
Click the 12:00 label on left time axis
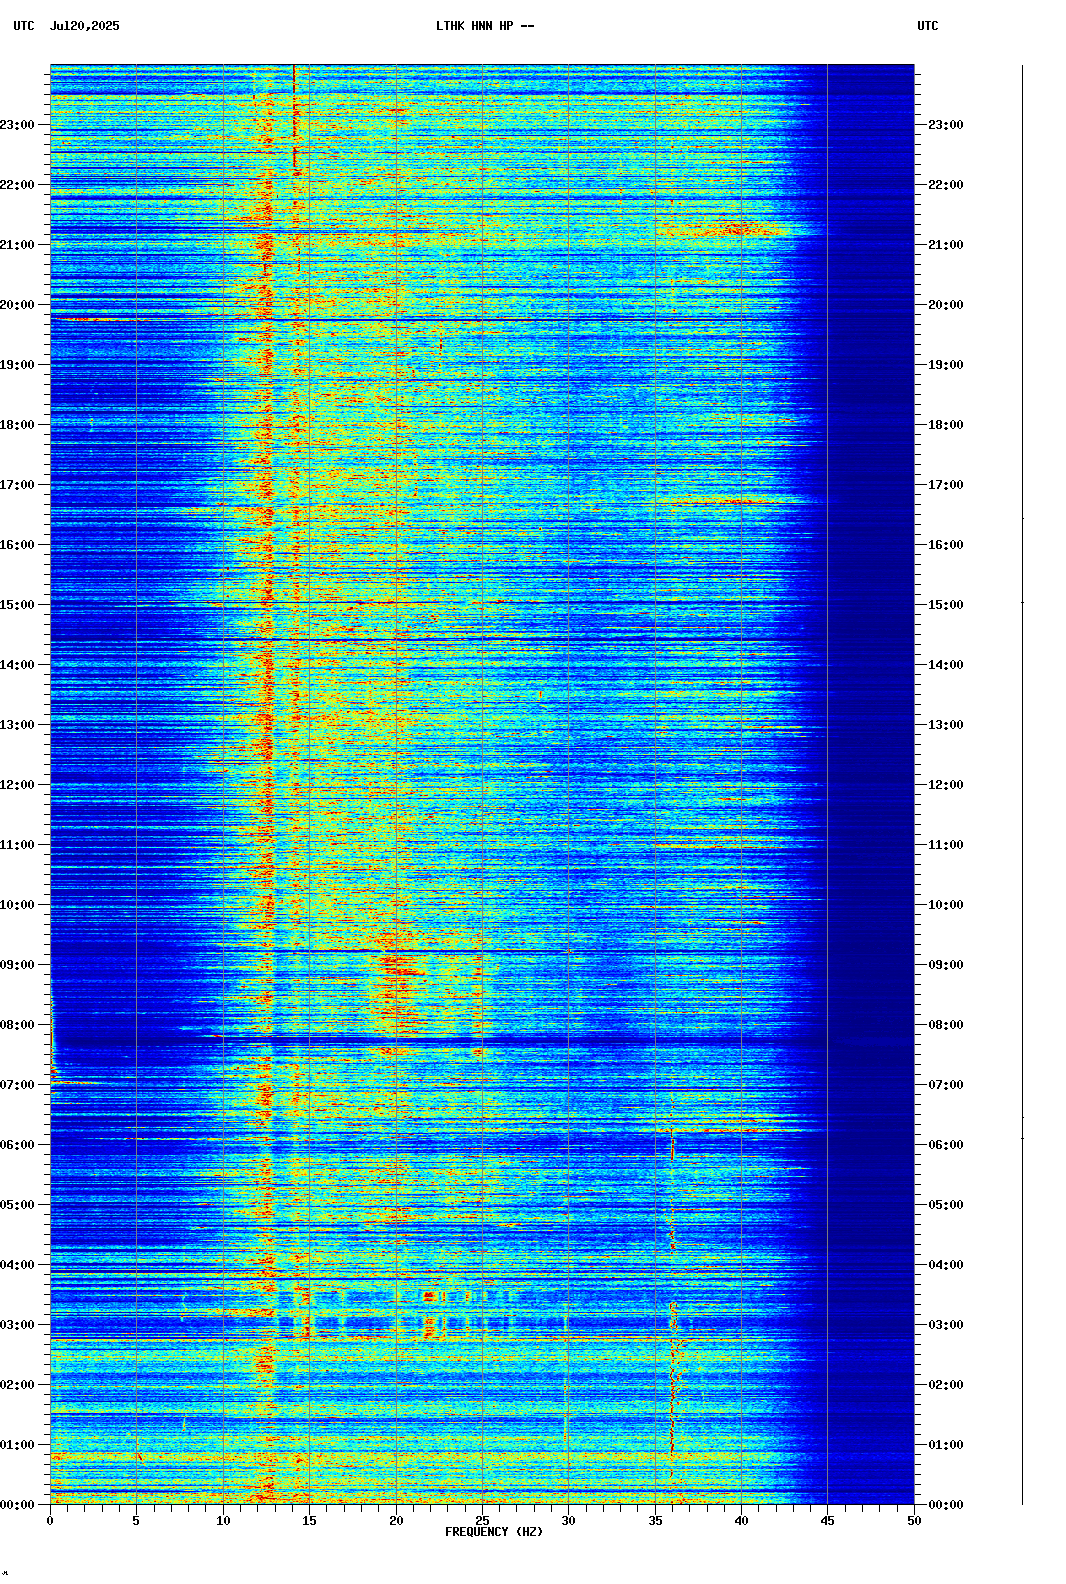click(17, 785)
